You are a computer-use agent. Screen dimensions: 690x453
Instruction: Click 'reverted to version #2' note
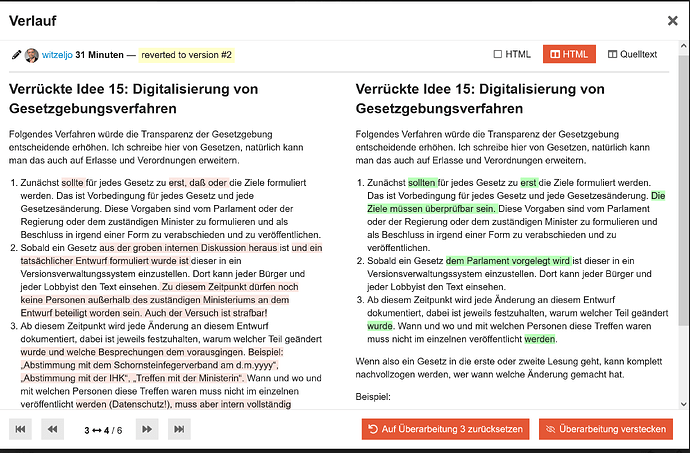(x=187, y=55)
